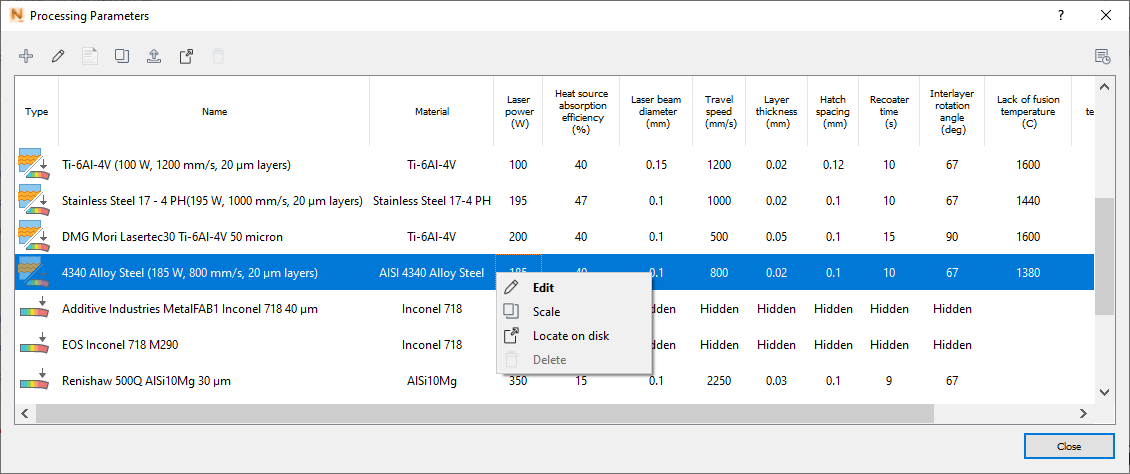The width and height of the screenshot is (1130, 474).
Task: Click the locate on disk toolbar icon
Action: pos(186,56)
